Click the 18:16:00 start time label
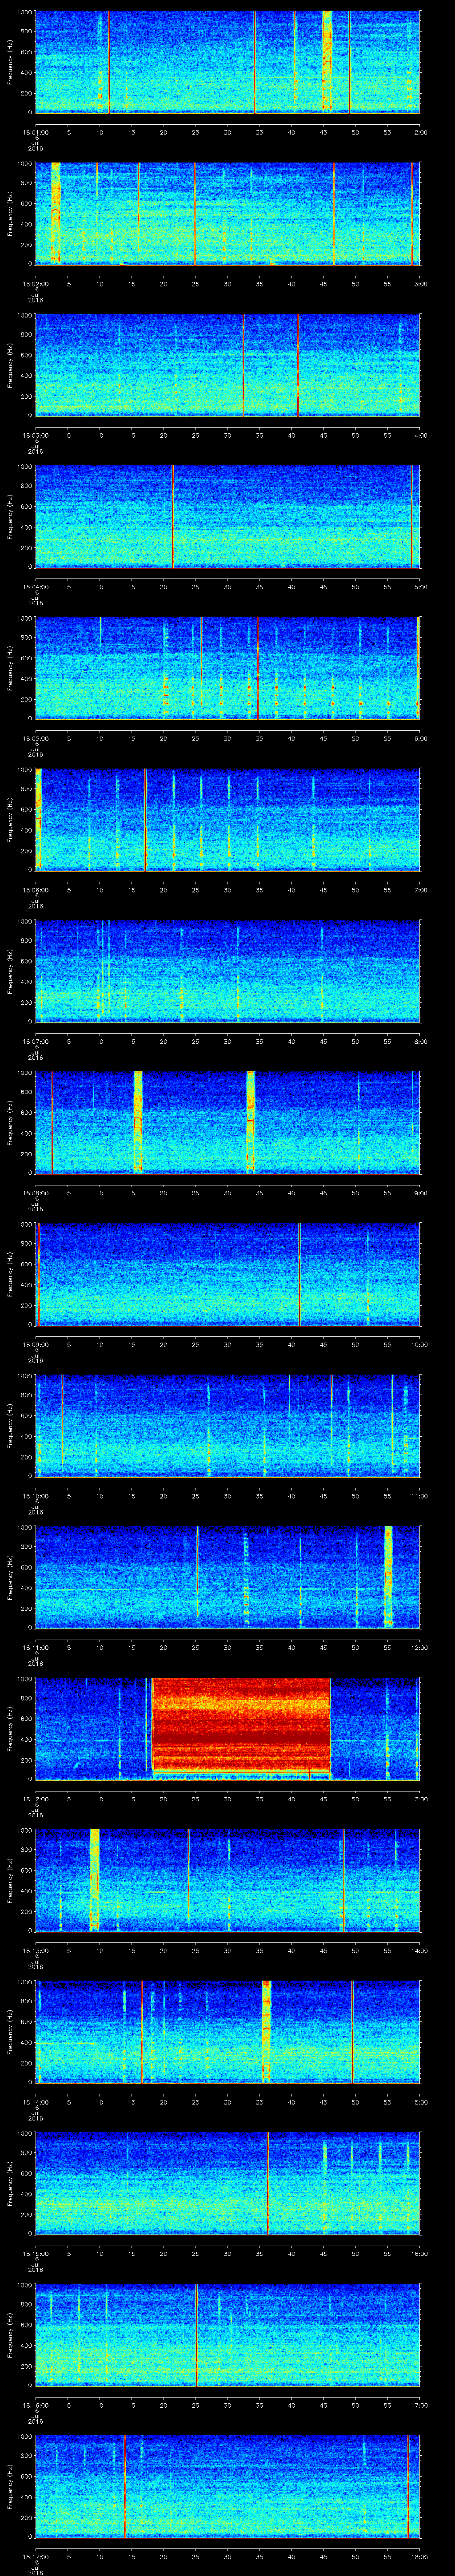 click(x=35, y=2405)
